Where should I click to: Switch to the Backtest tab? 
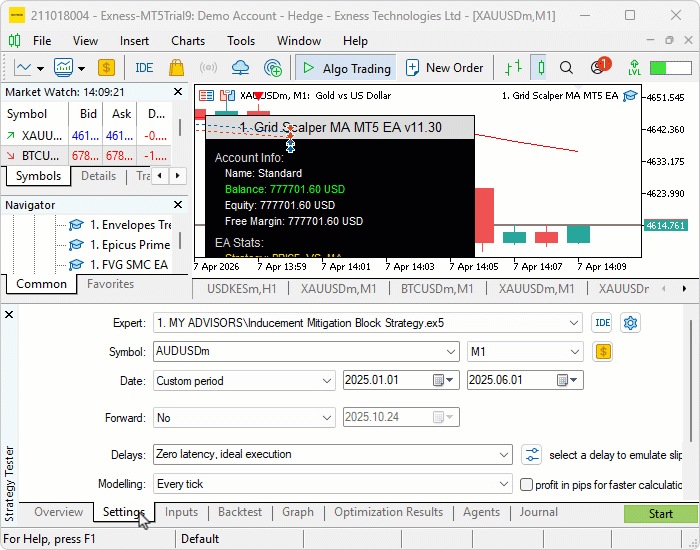click(240, 512)
